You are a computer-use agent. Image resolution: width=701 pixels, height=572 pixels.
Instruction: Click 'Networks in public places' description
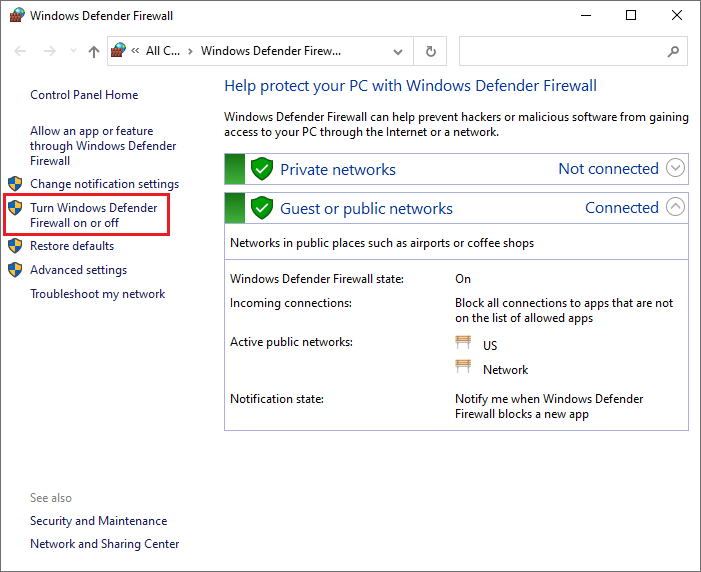(382, 243)
